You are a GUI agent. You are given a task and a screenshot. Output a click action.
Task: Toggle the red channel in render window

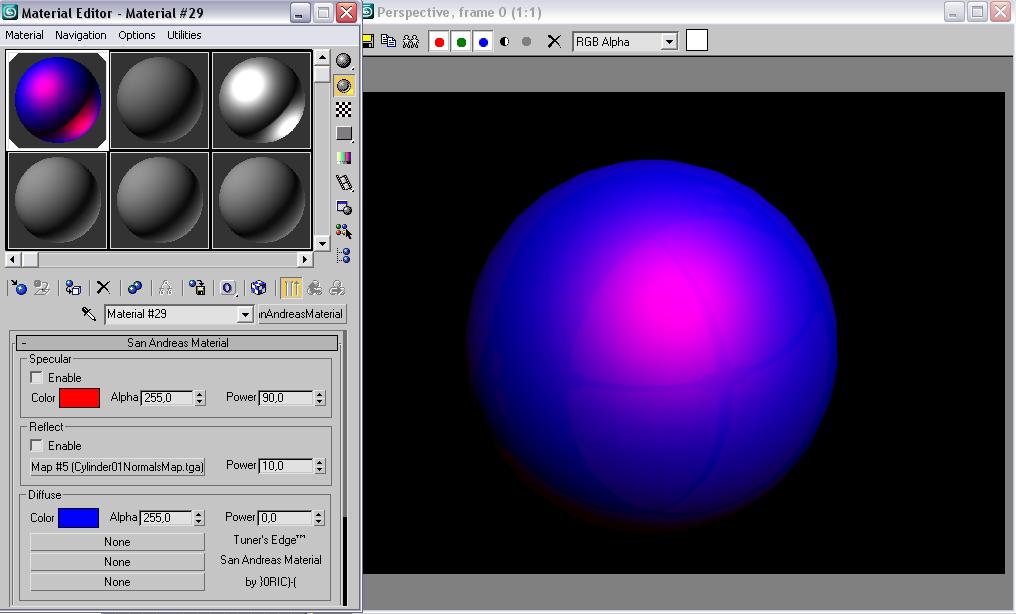[x=439, y=42]
